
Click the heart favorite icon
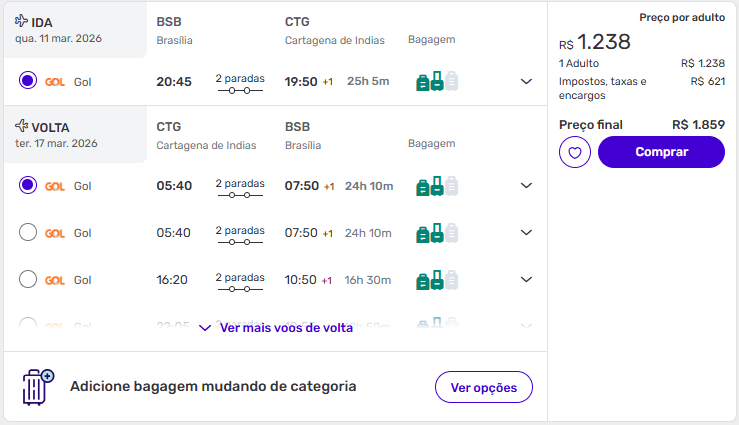click(575, 152)
